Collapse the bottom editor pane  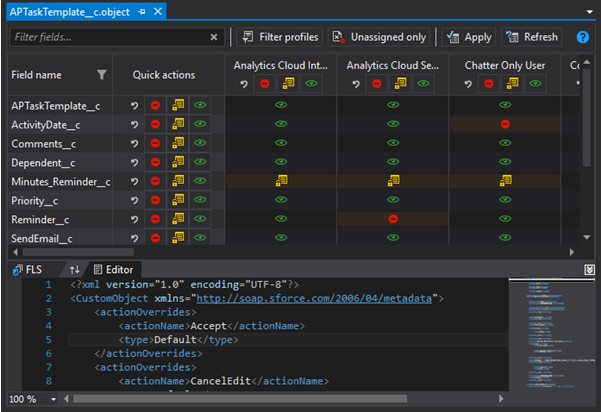(x=590, y=270)
